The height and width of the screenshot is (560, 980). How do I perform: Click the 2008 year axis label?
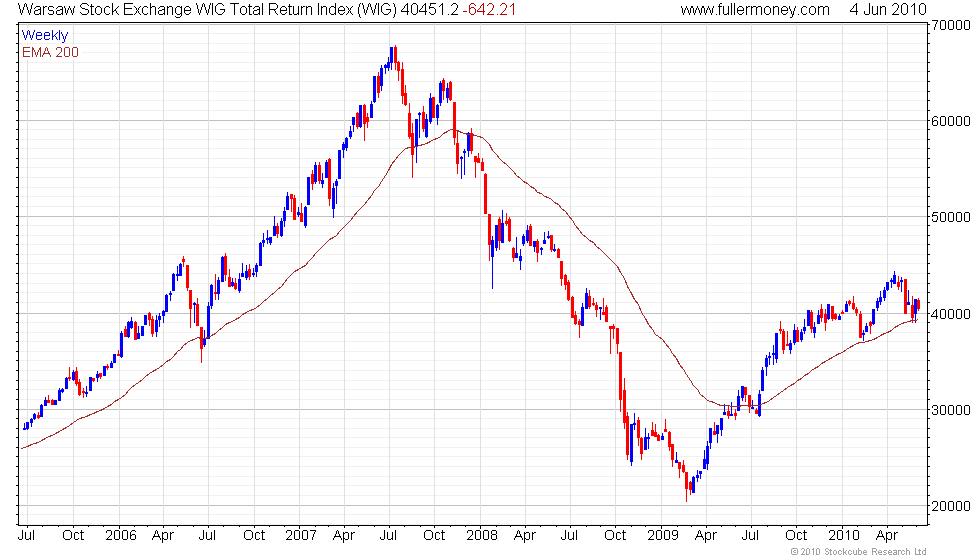click(x=482, y=536)
